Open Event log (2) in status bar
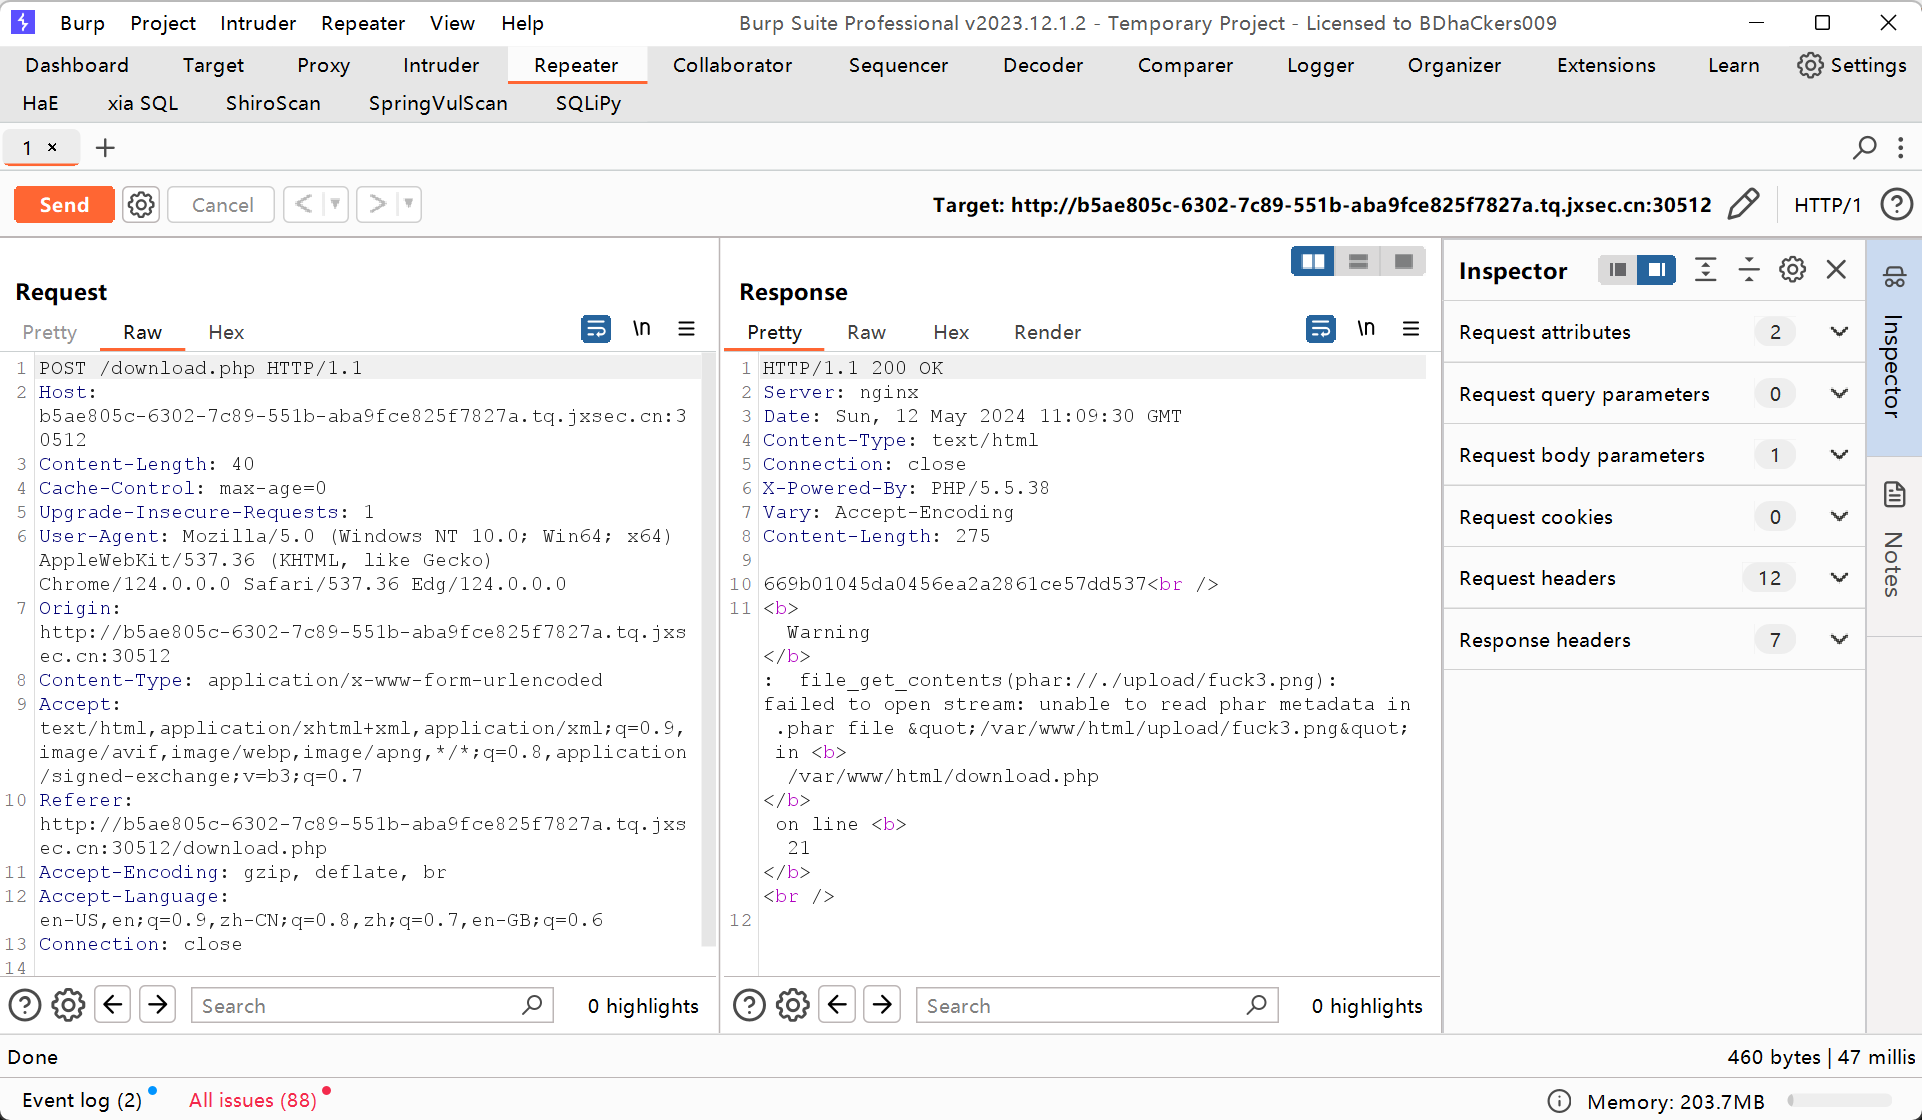 pyautogui.click(x=82, y=1100)
